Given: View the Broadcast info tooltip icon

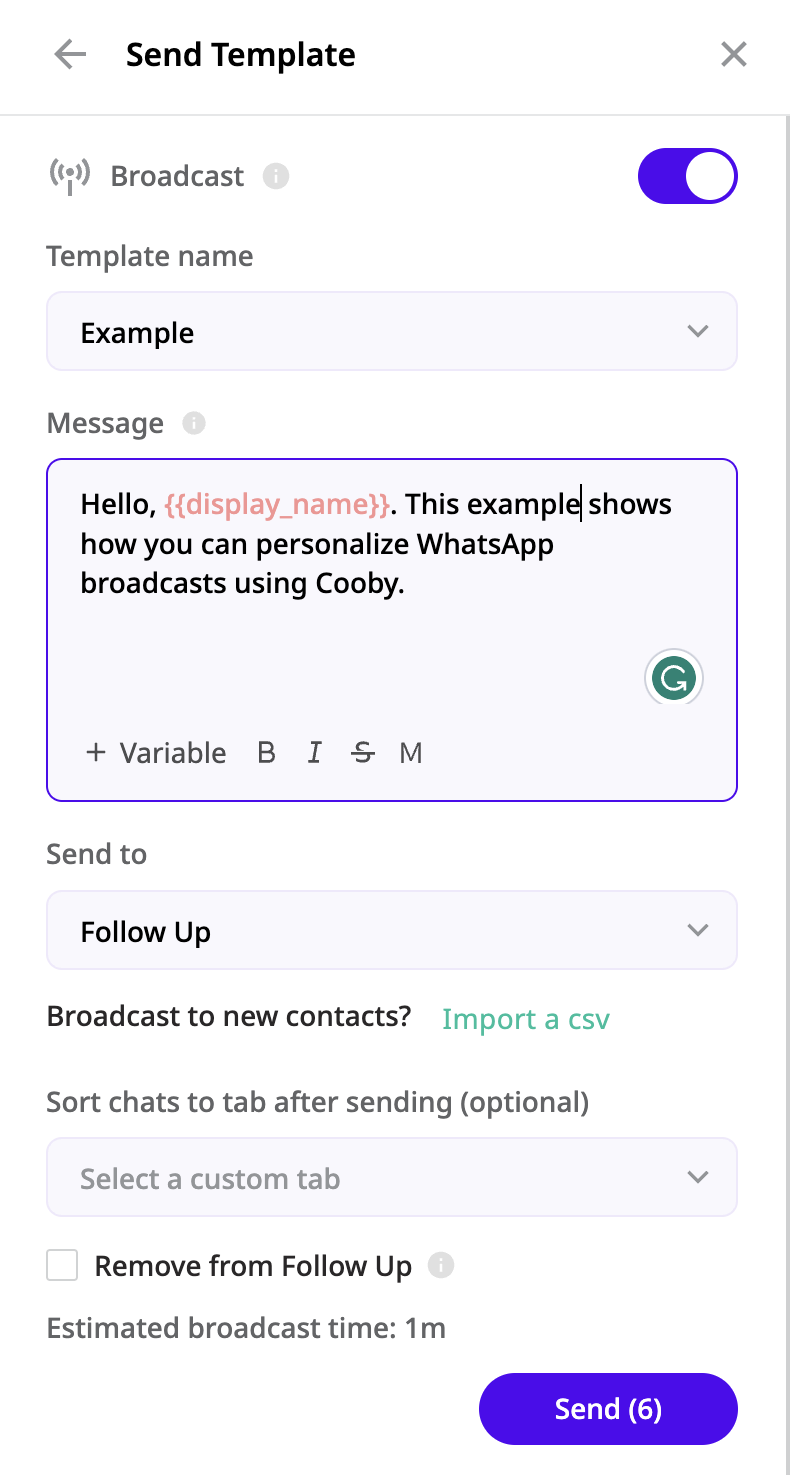Looking at the screenshot, I should [277, 176].
